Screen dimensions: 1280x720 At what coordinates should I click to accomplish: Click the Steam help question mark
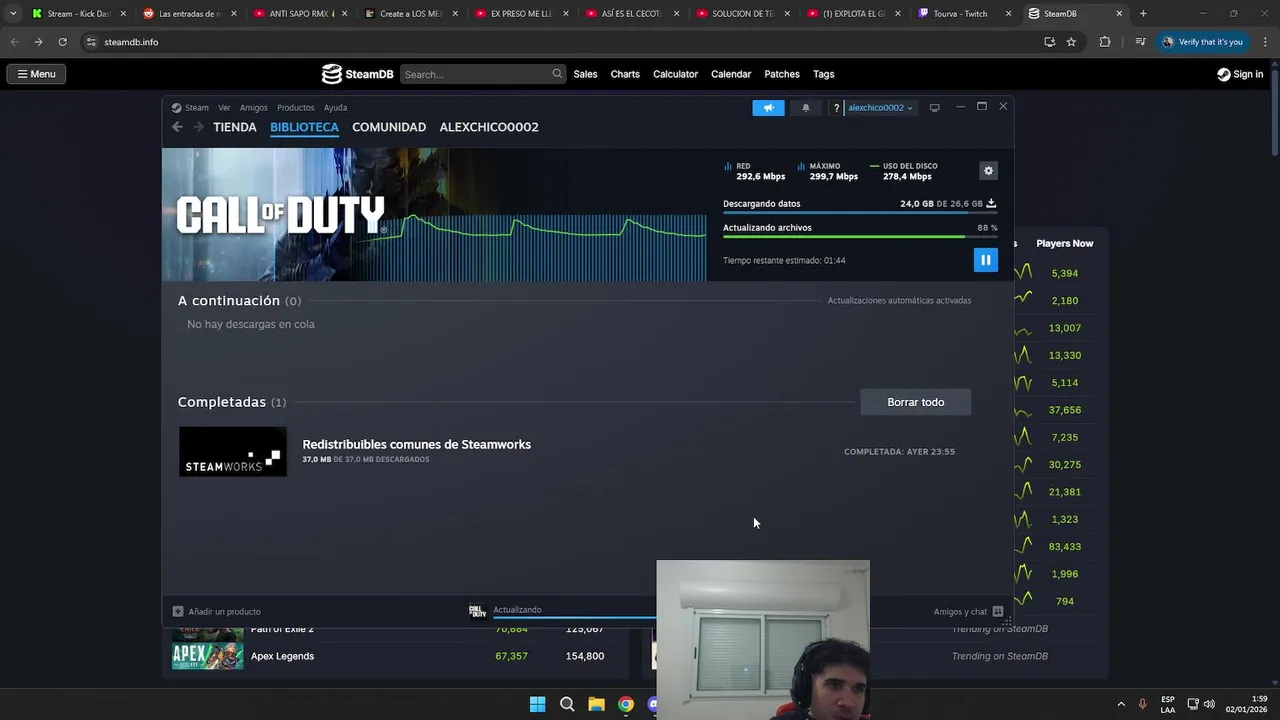click(836, 108)
